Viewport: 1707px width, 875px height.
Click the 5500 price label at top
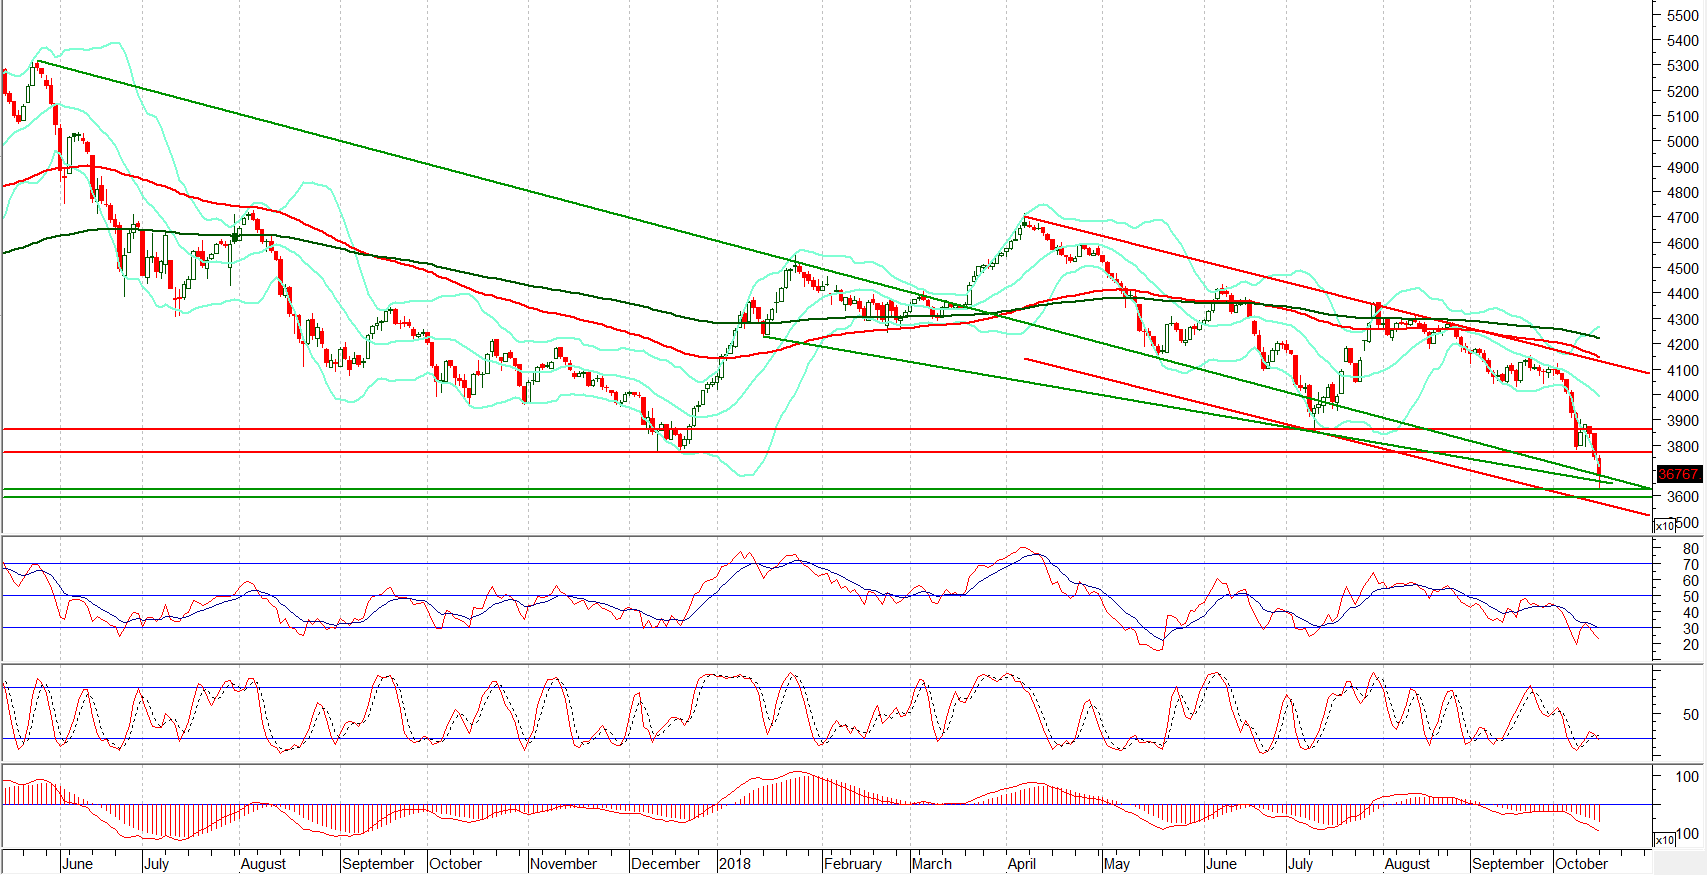coord(1682,16)
